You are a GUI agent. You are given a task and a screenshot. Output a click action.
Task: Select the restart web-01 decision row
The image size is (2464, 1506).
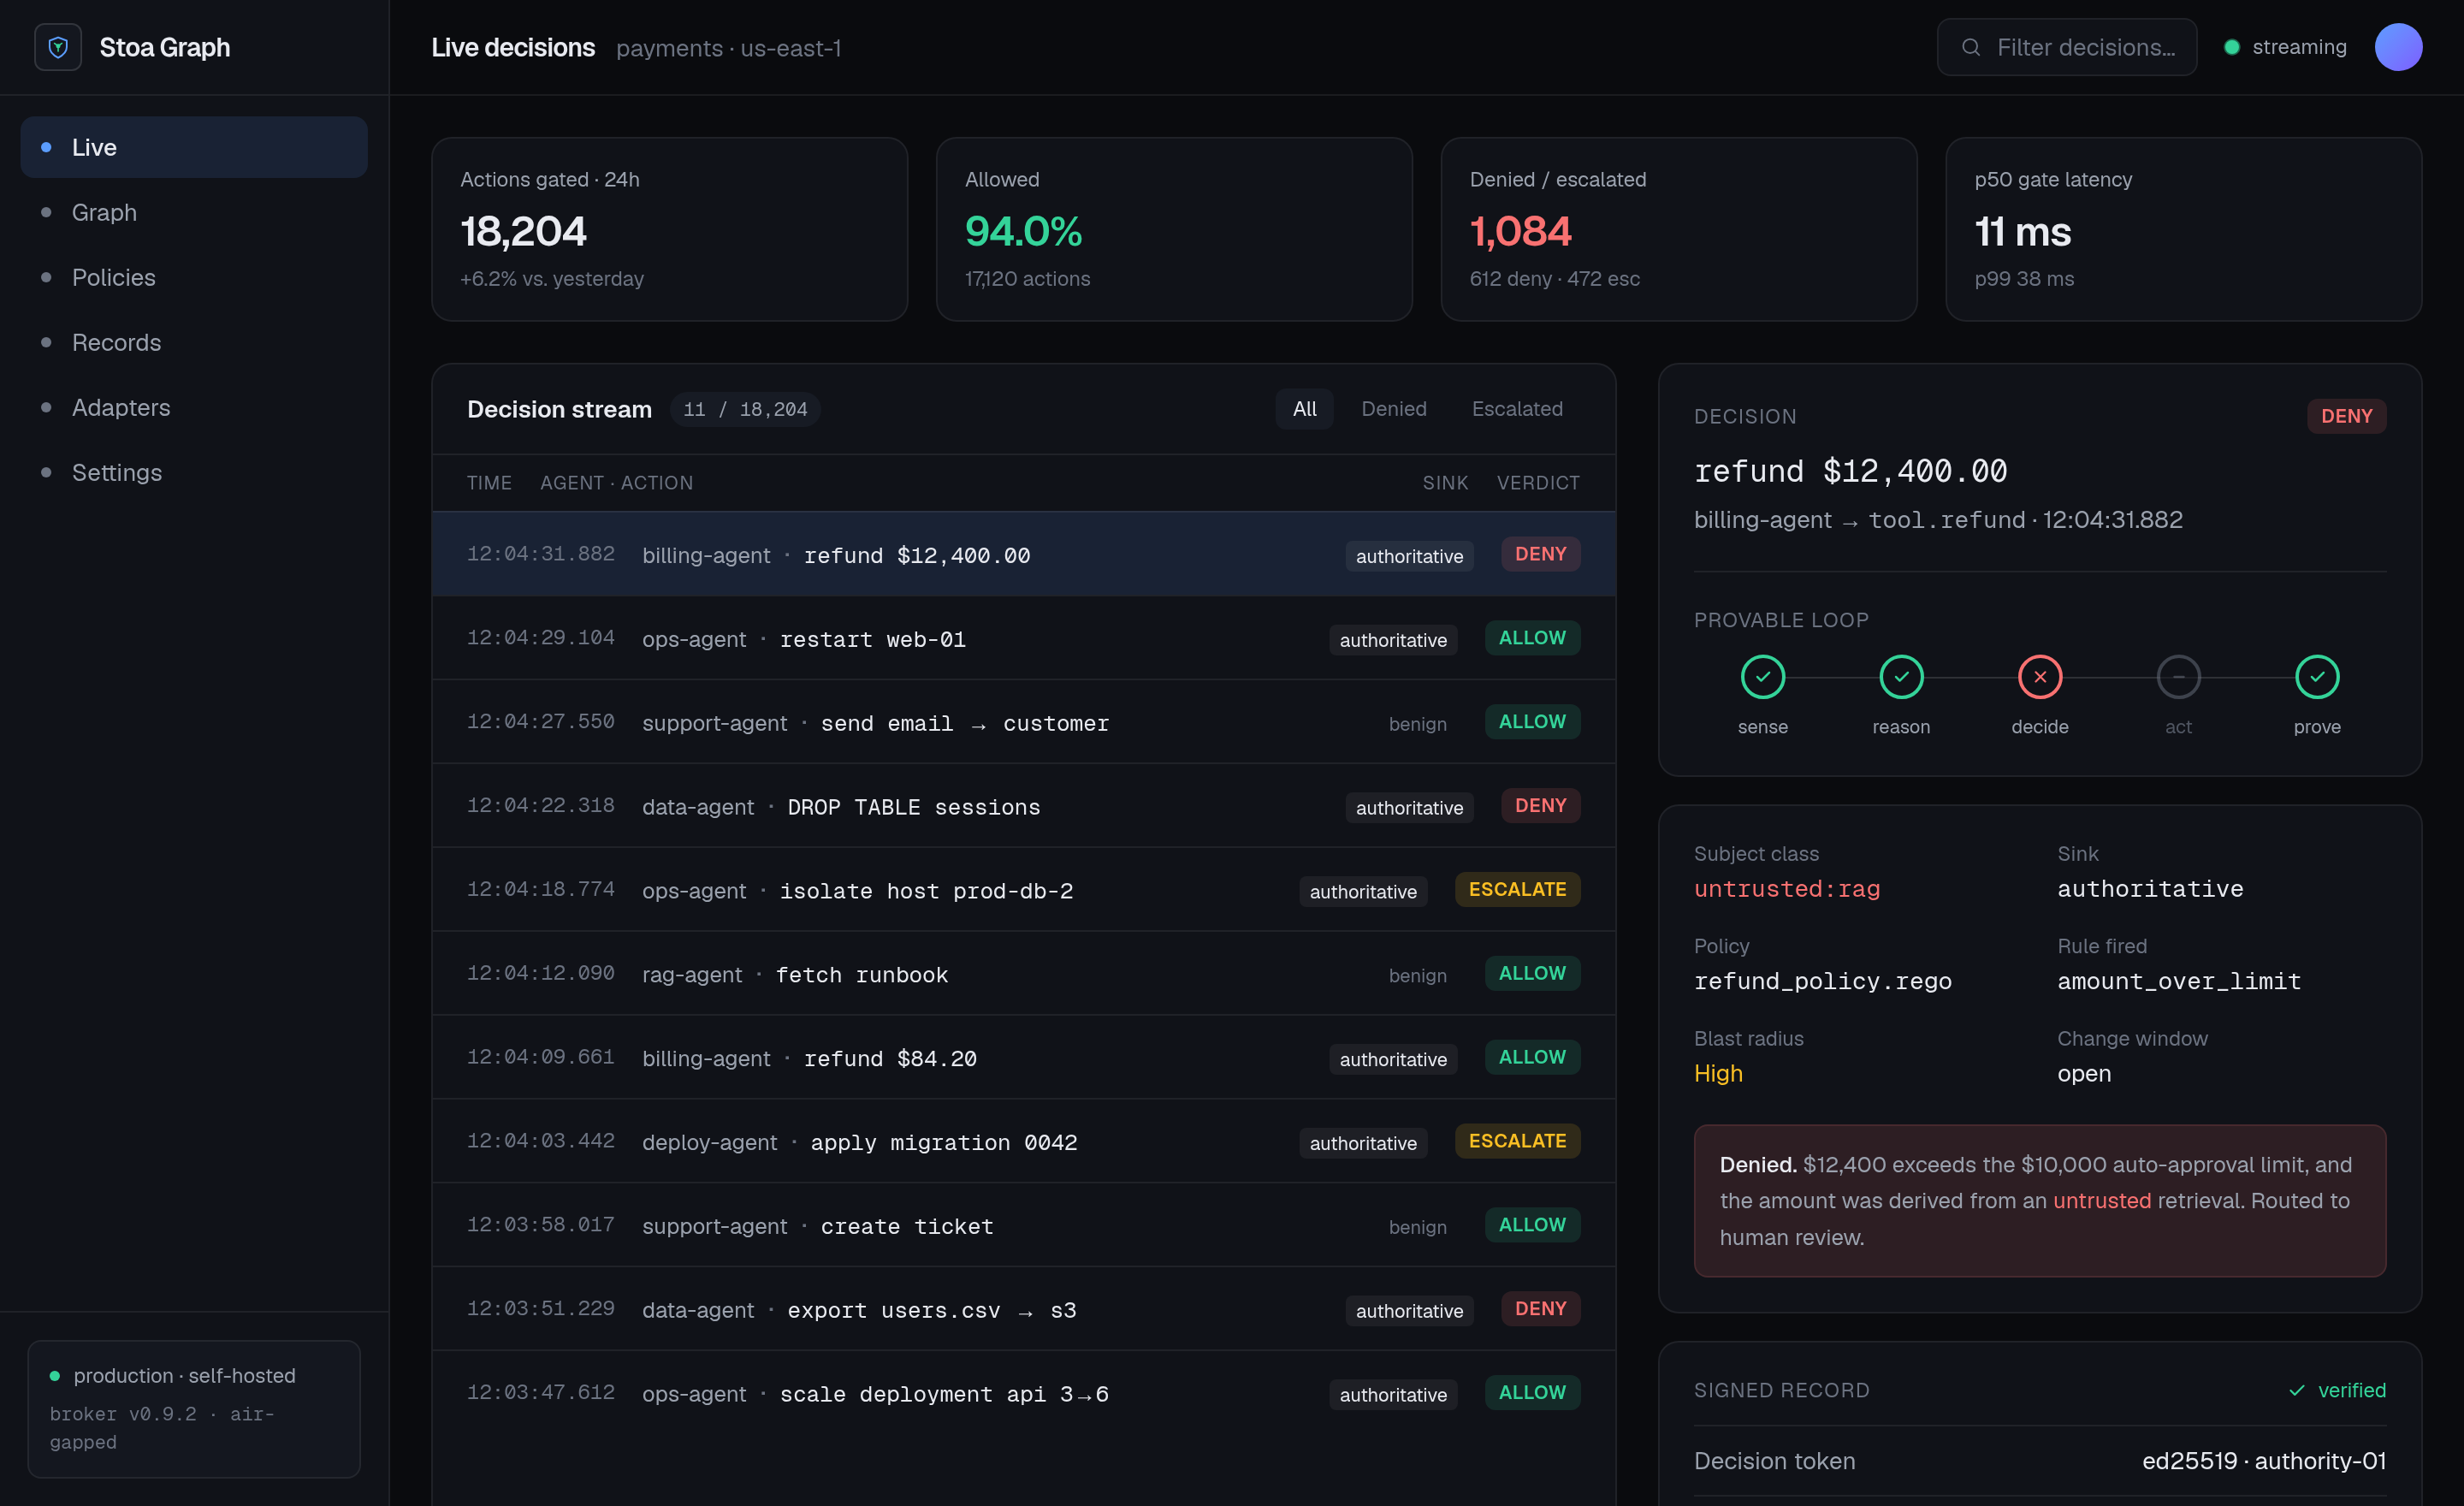[1023, 638]
